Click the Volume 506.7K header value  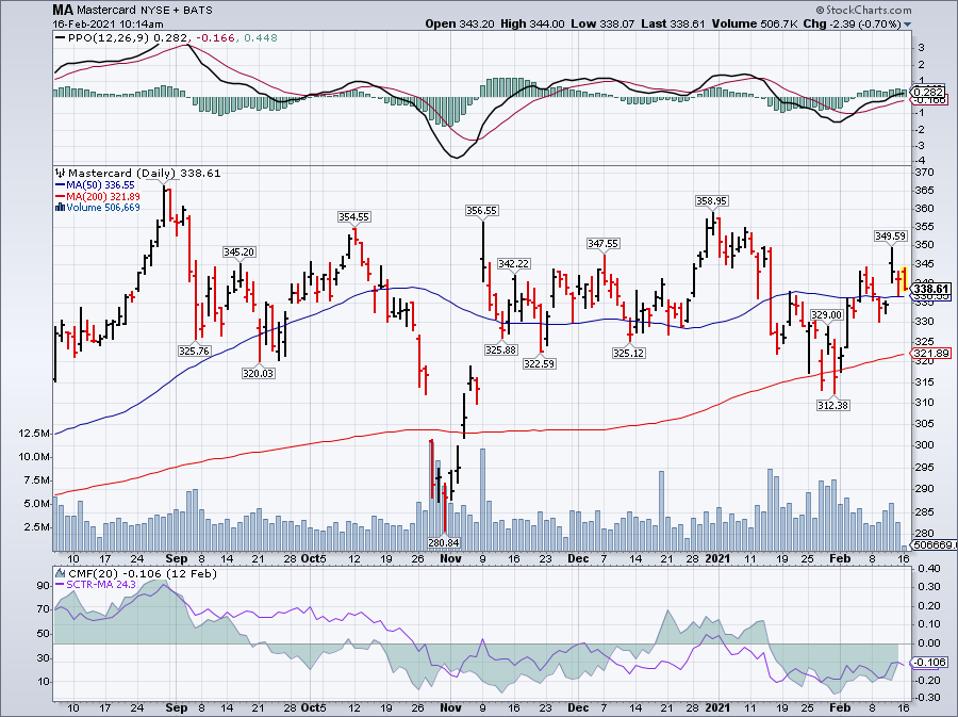click(x=755, y=24)
